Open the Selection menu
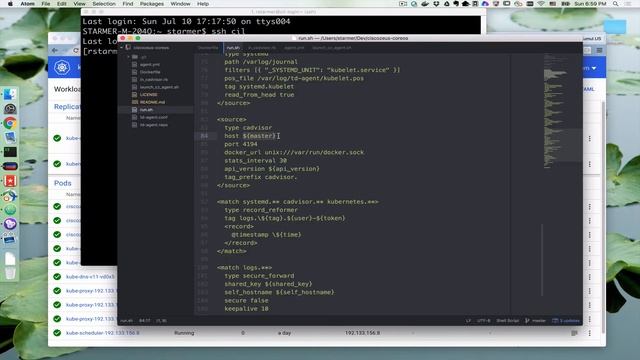 [104, 4]
